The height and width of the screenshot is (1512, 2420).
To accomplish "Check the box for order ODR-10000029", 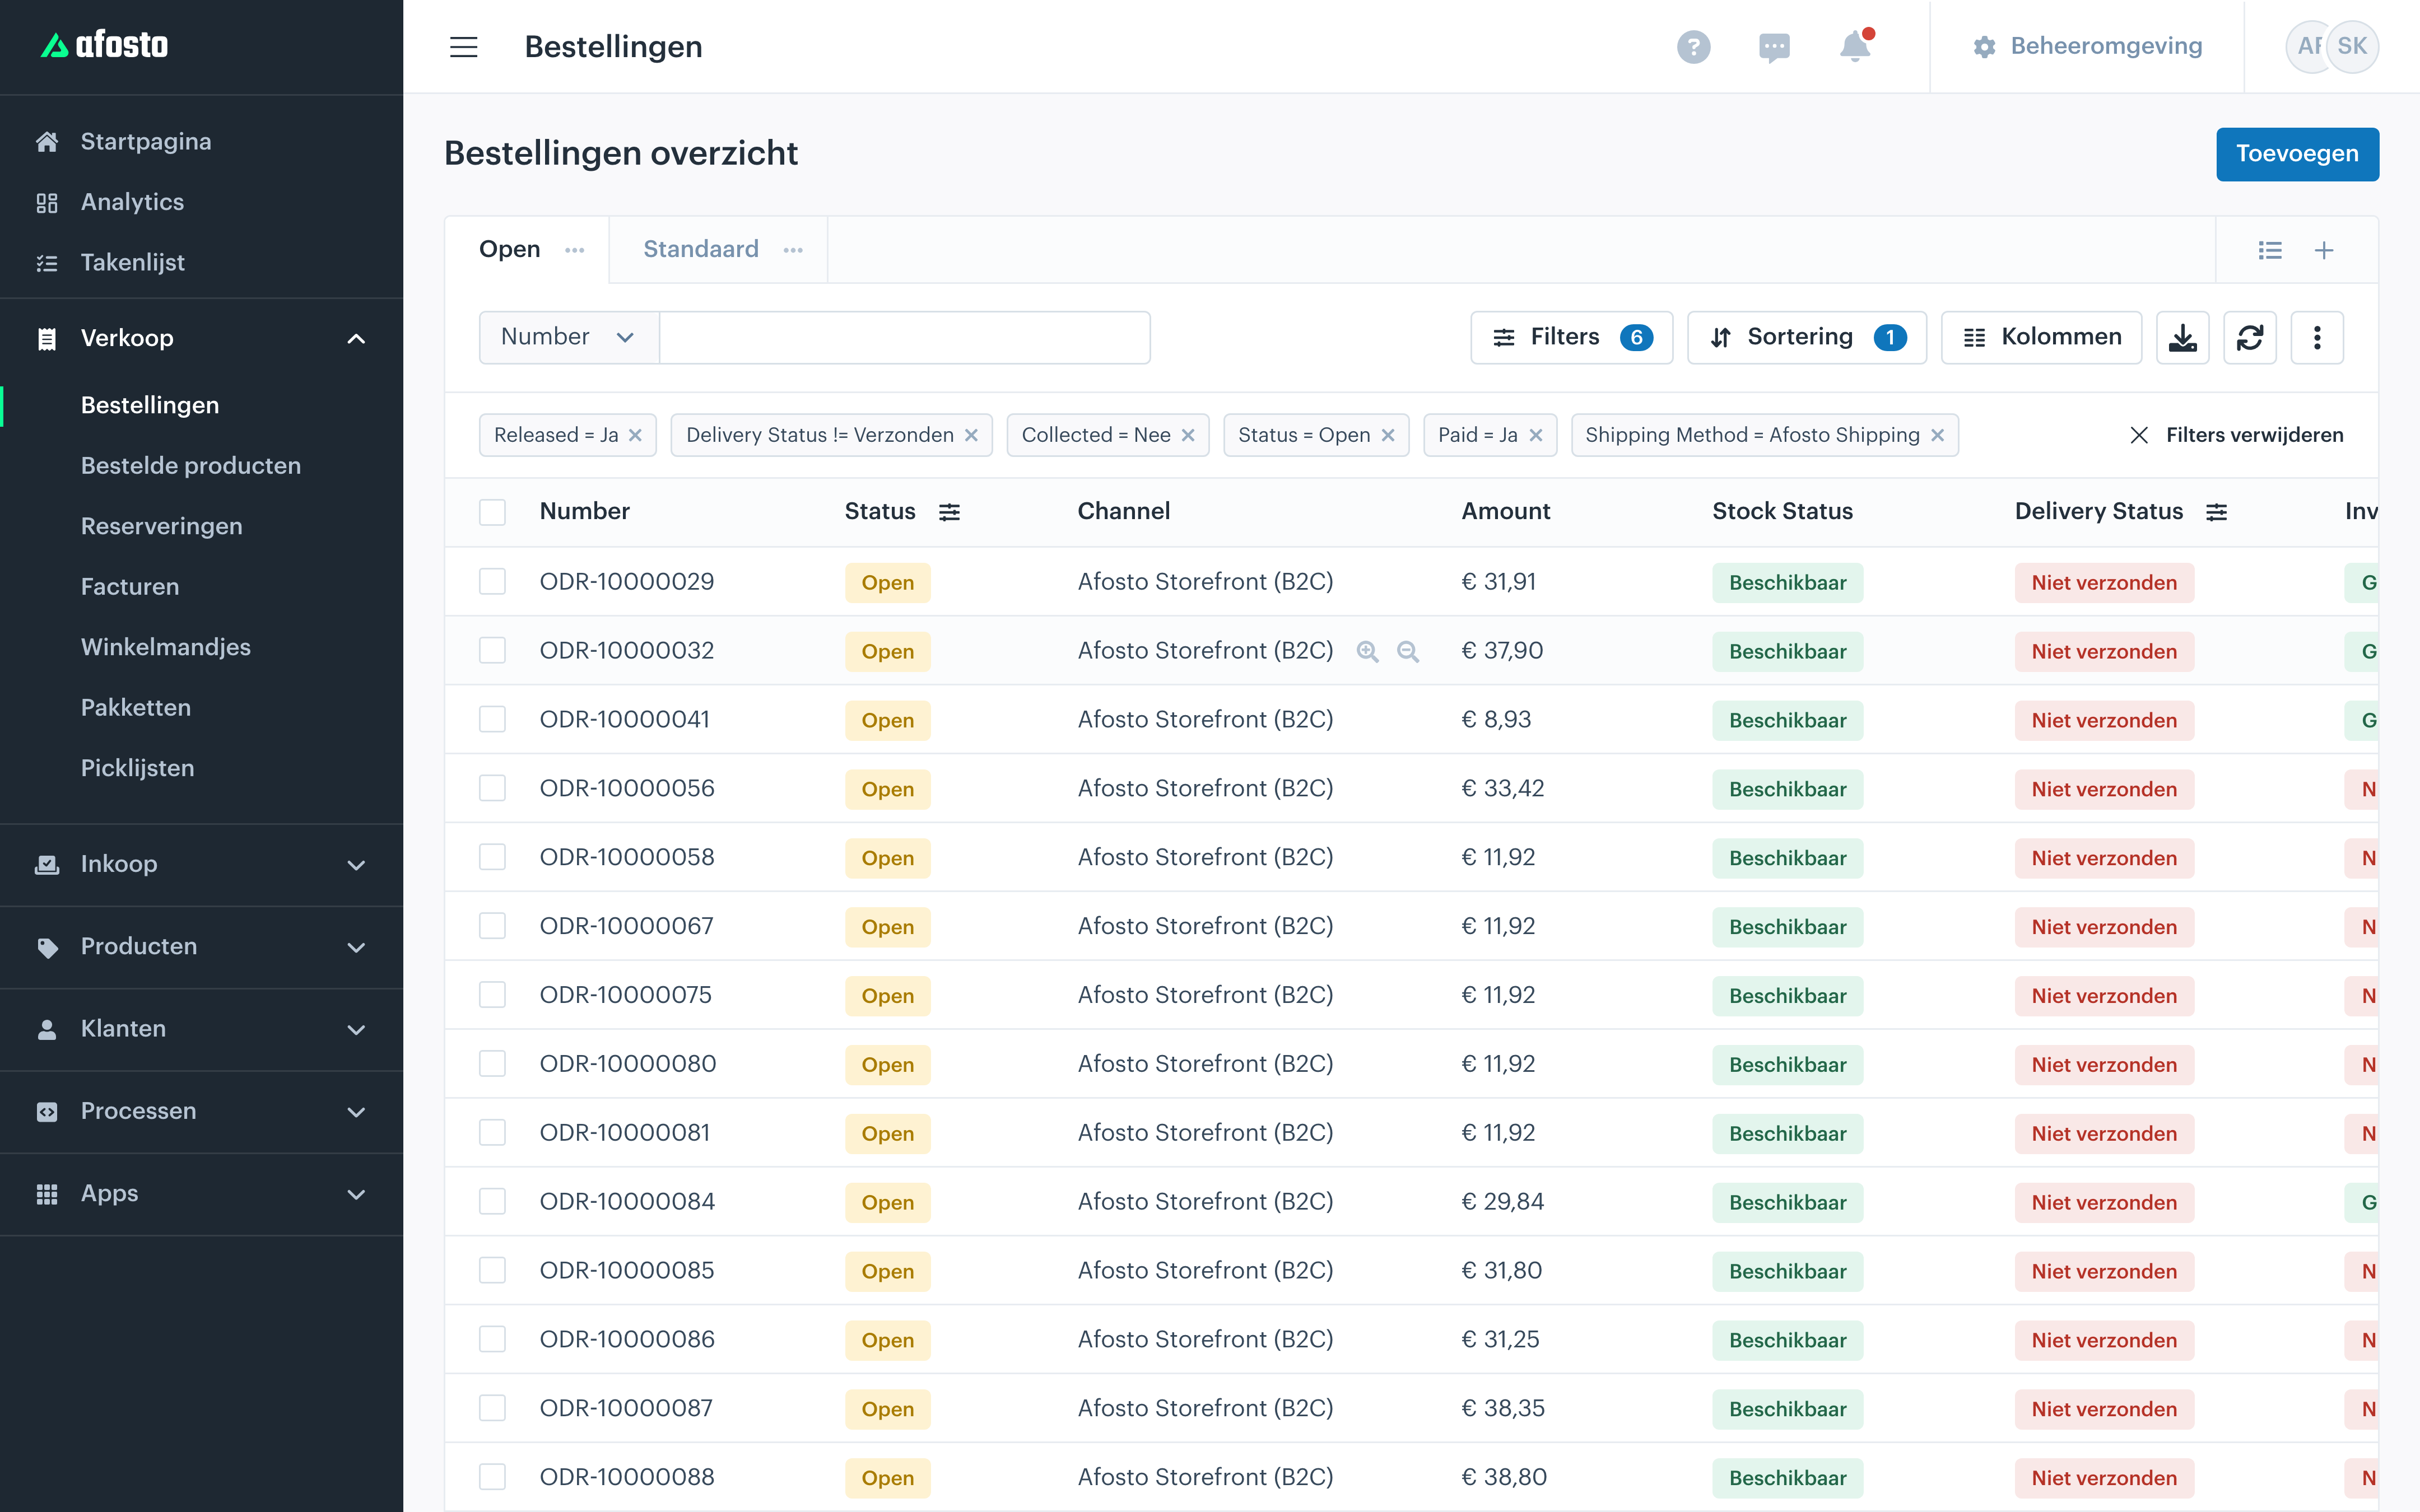I will tap(492, 581).
